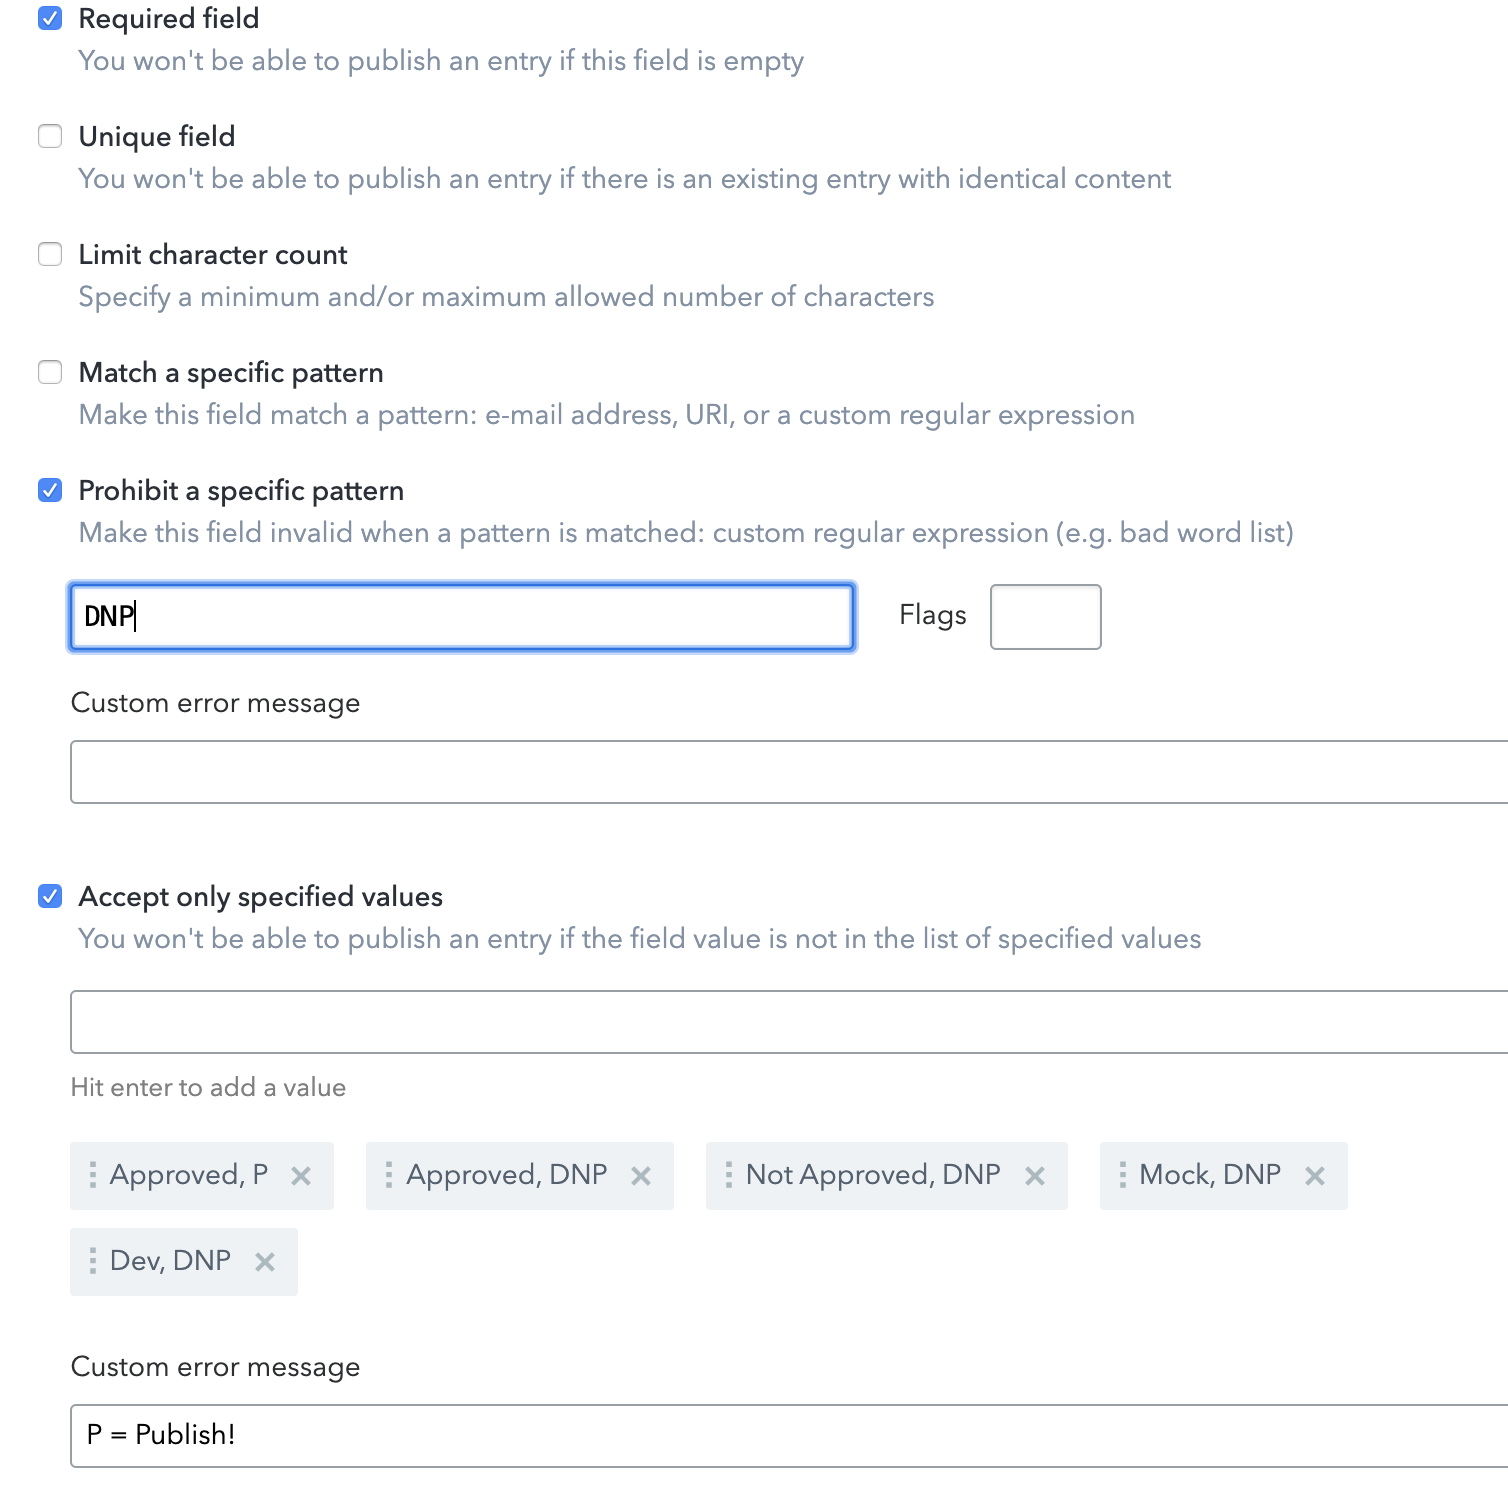1508x1496 pixels.
Task: Remove the "Mock, DNP" value chip
Action: [1316, 1175]
